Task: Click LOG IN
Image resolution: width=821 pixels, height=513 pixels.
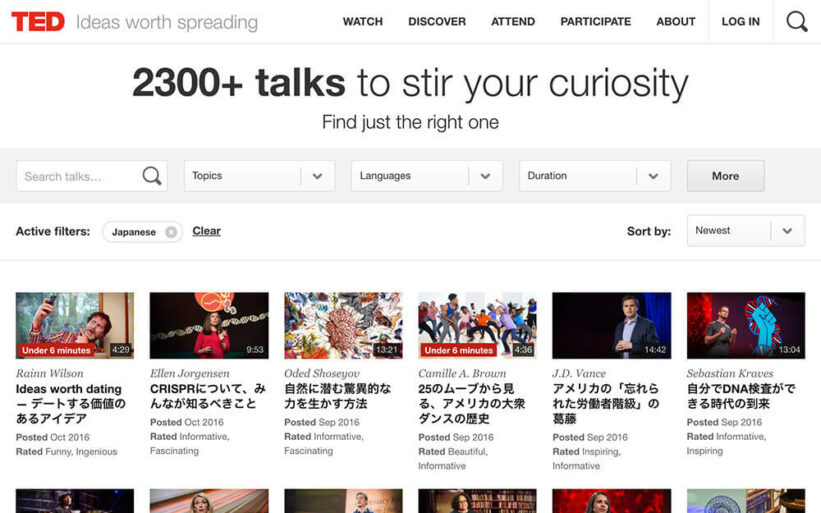Action: click(740, 21)
